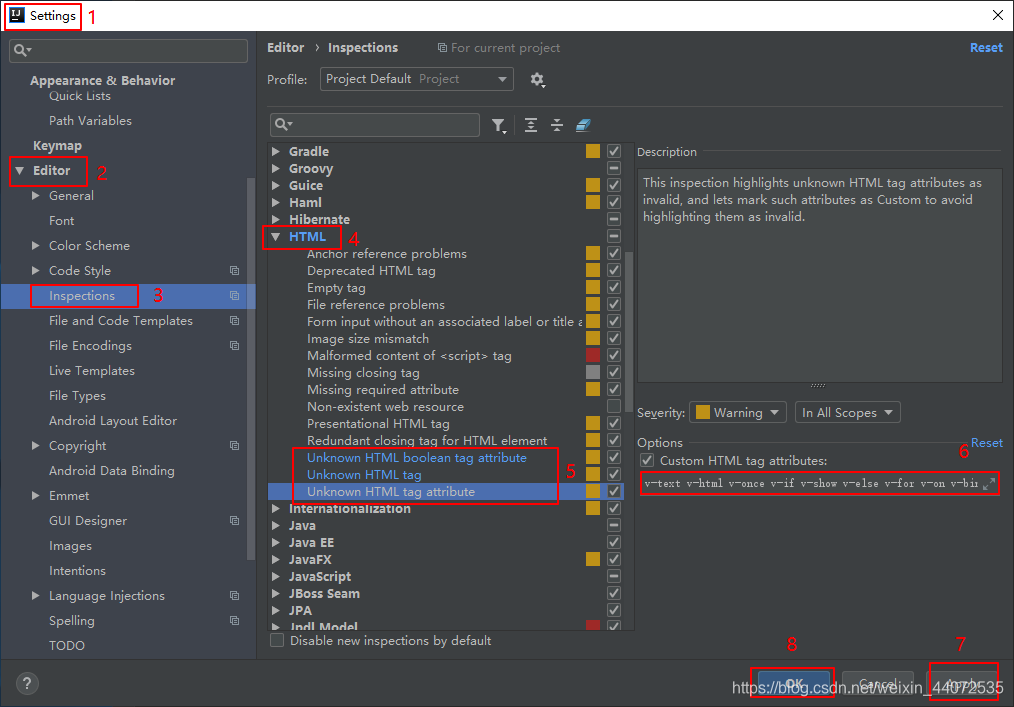
Task: Open the Font settings page
Action: 61,221
